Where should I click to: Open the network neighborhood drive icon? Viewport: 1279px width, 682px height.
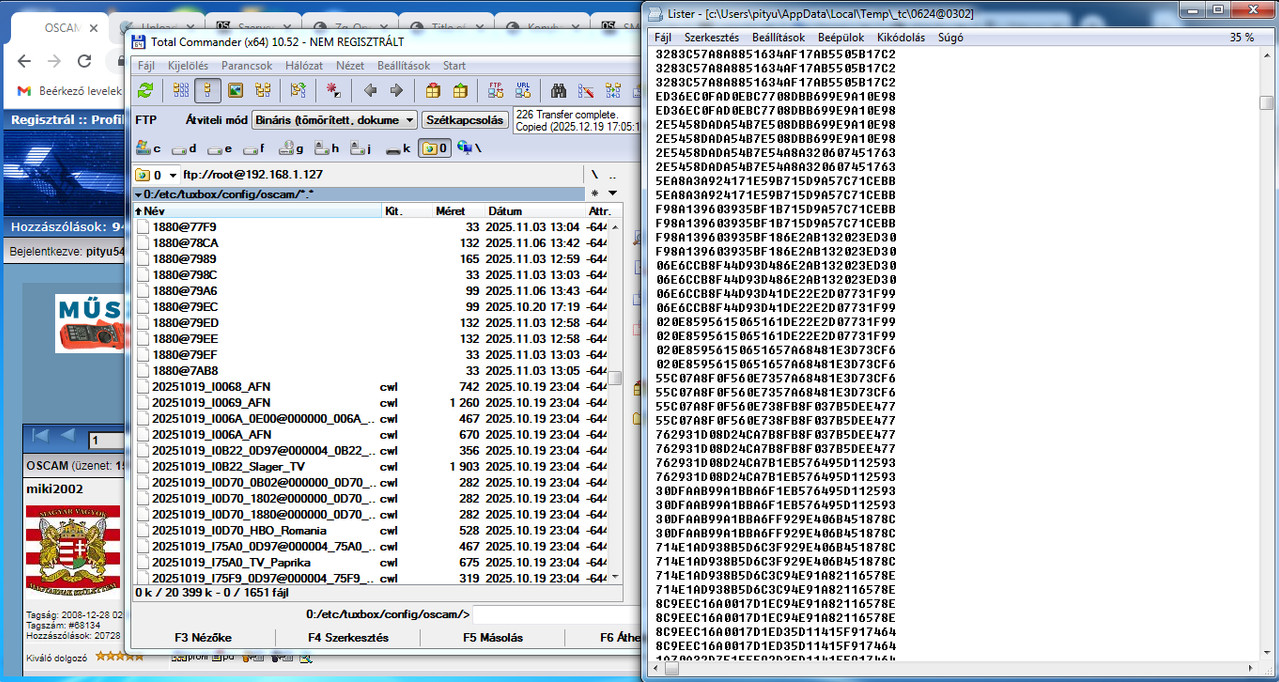pyautogui.click(x=468, y=148)
